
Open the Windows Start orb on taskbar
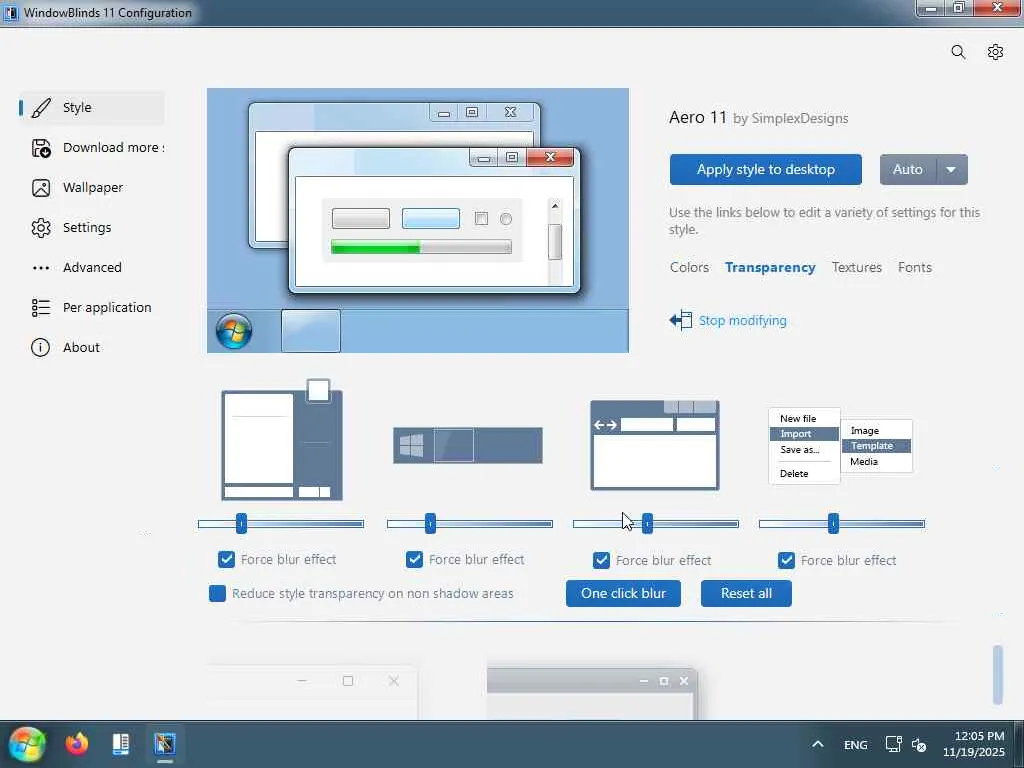(x=27, y=744)
